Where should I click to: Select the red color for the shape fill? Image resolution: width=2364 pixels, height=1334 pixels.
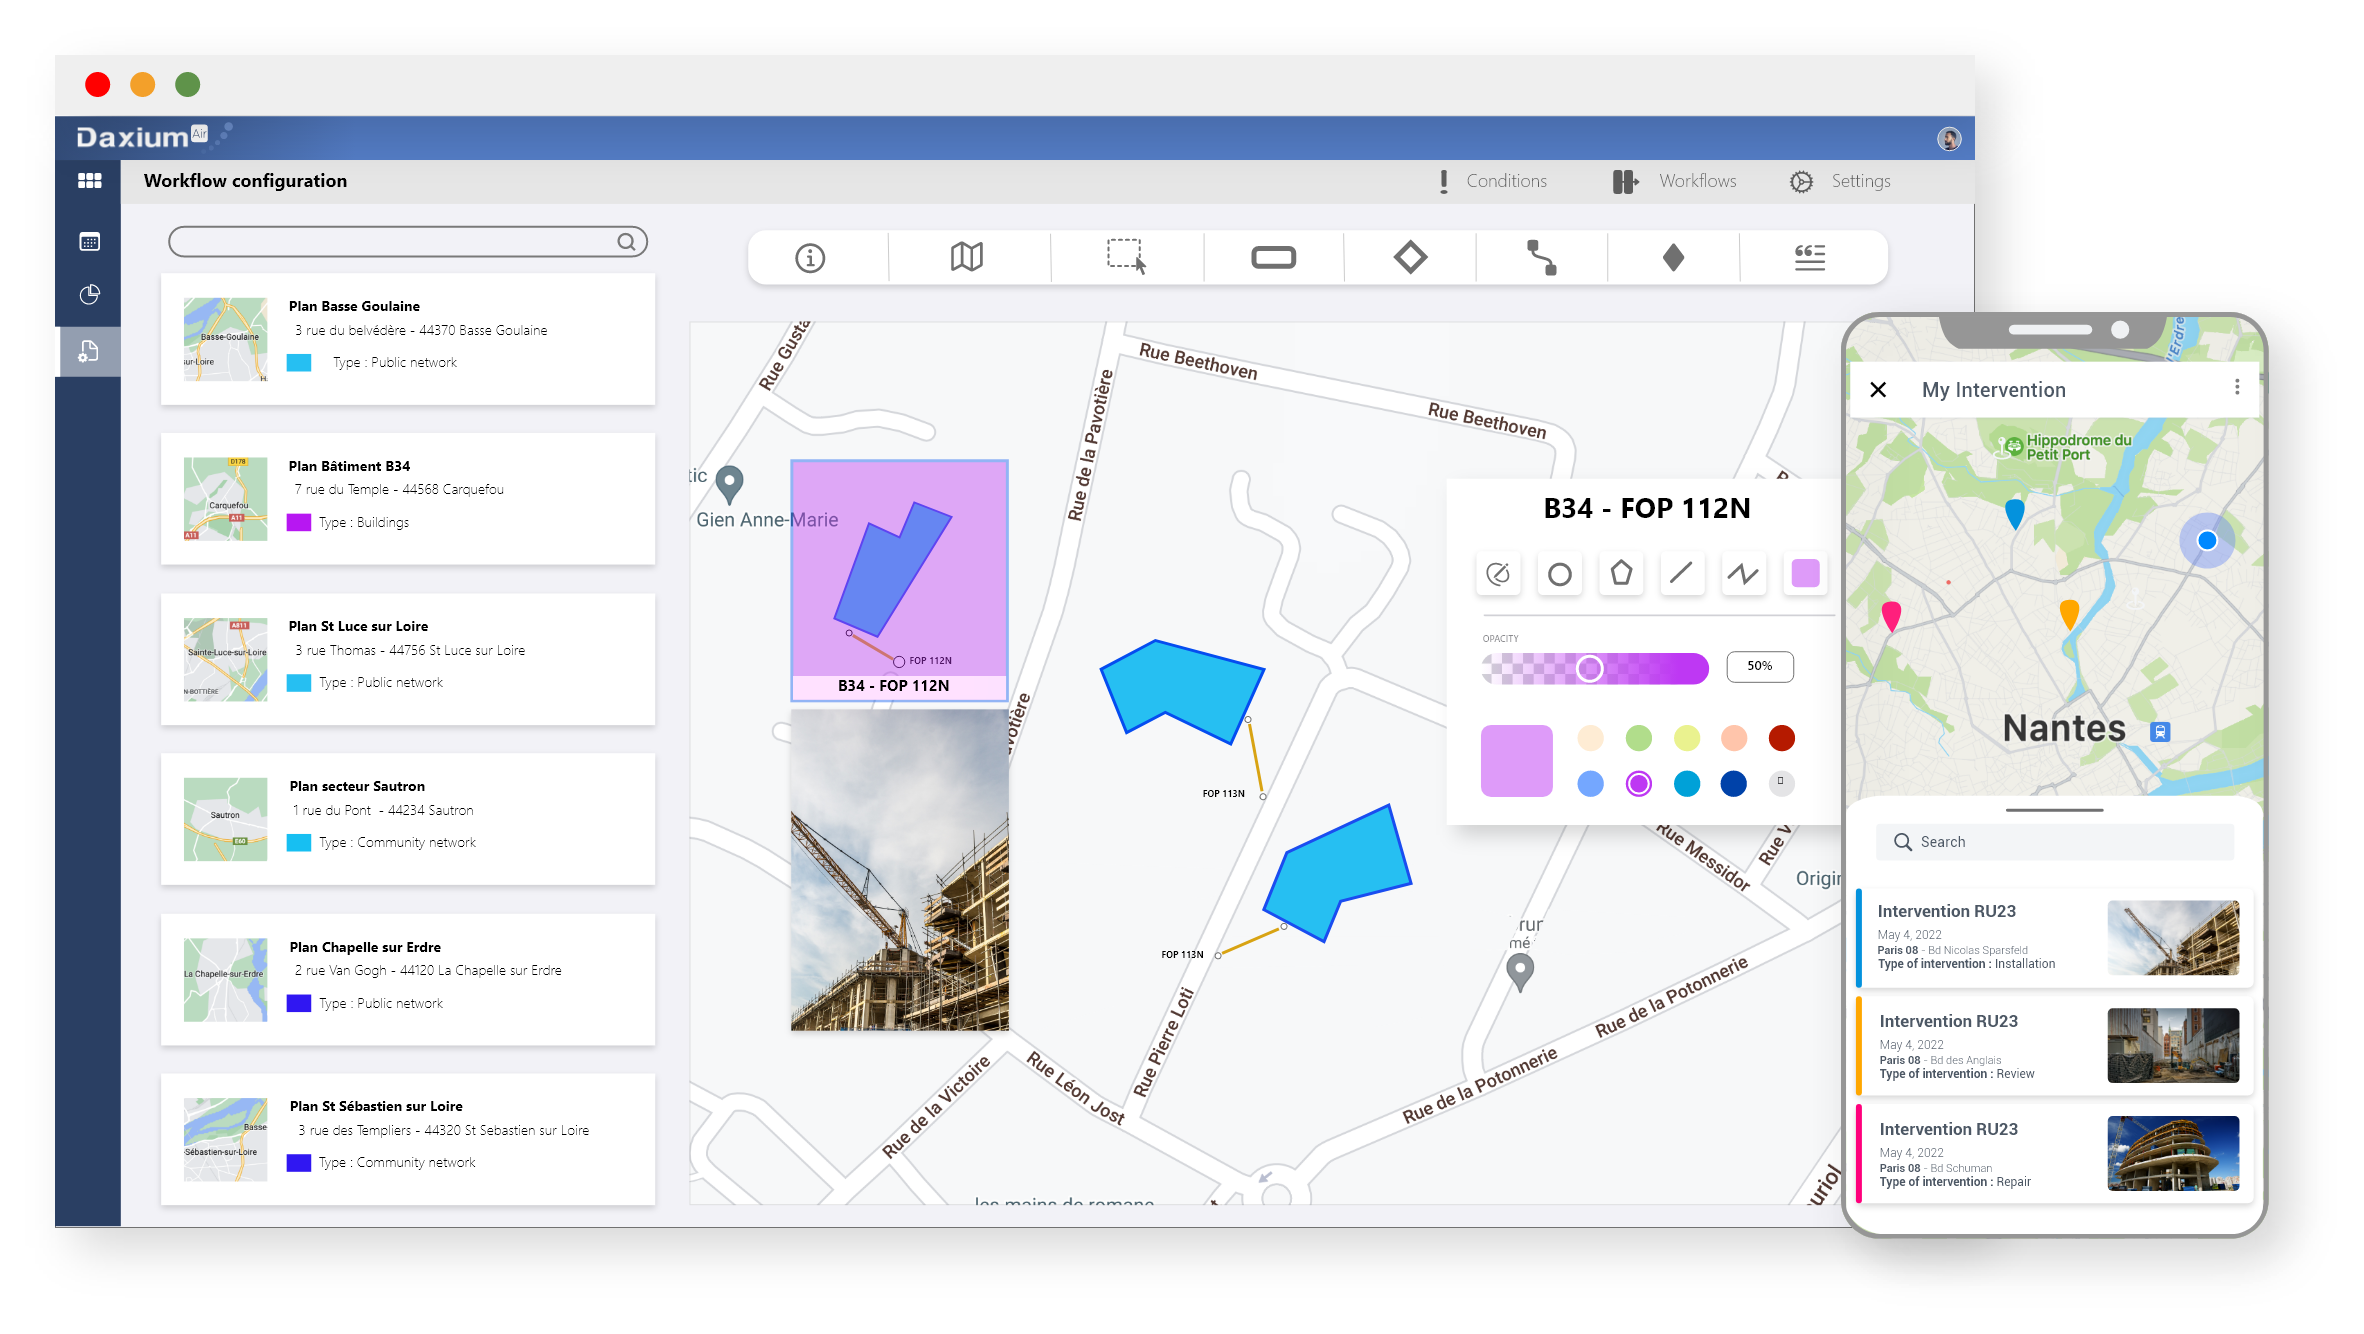(1781, 737)
